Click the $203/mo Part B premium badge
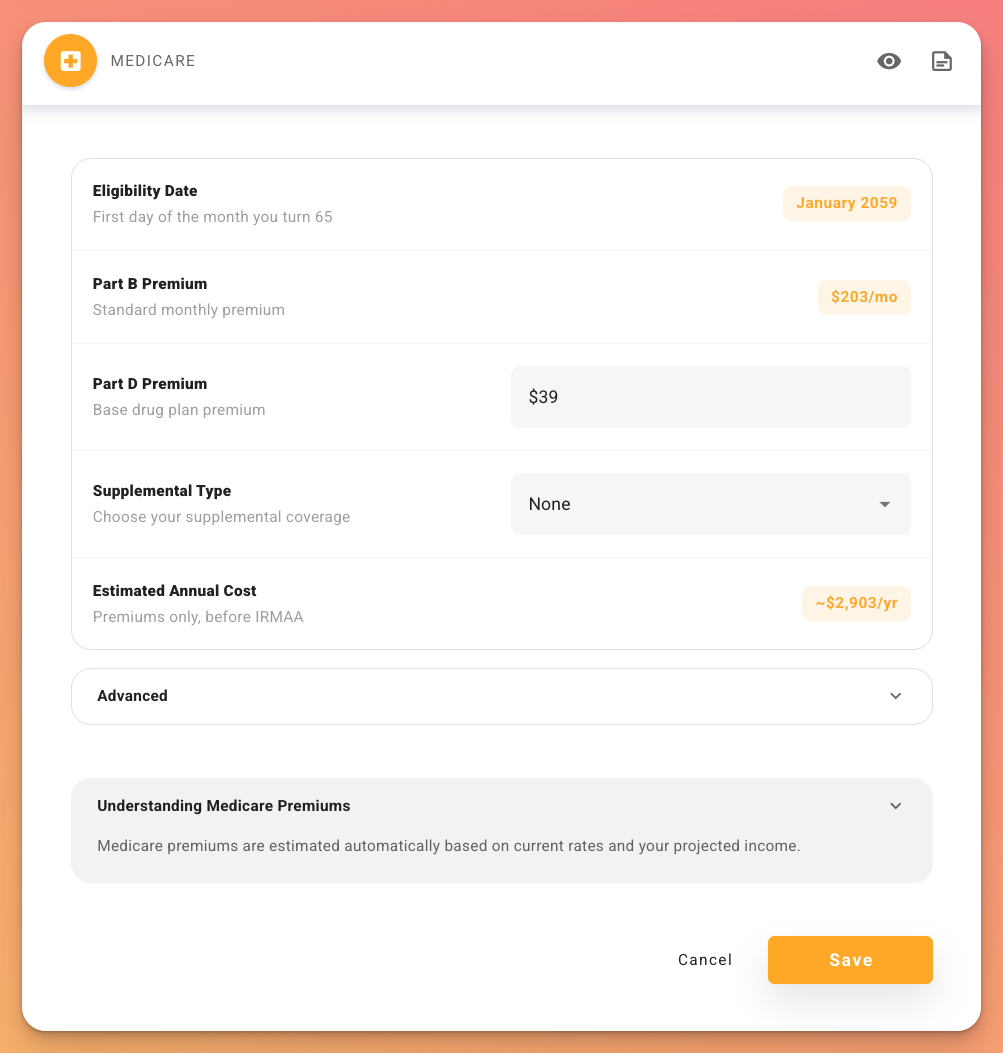The image size is (1003, 1053). 864,297
